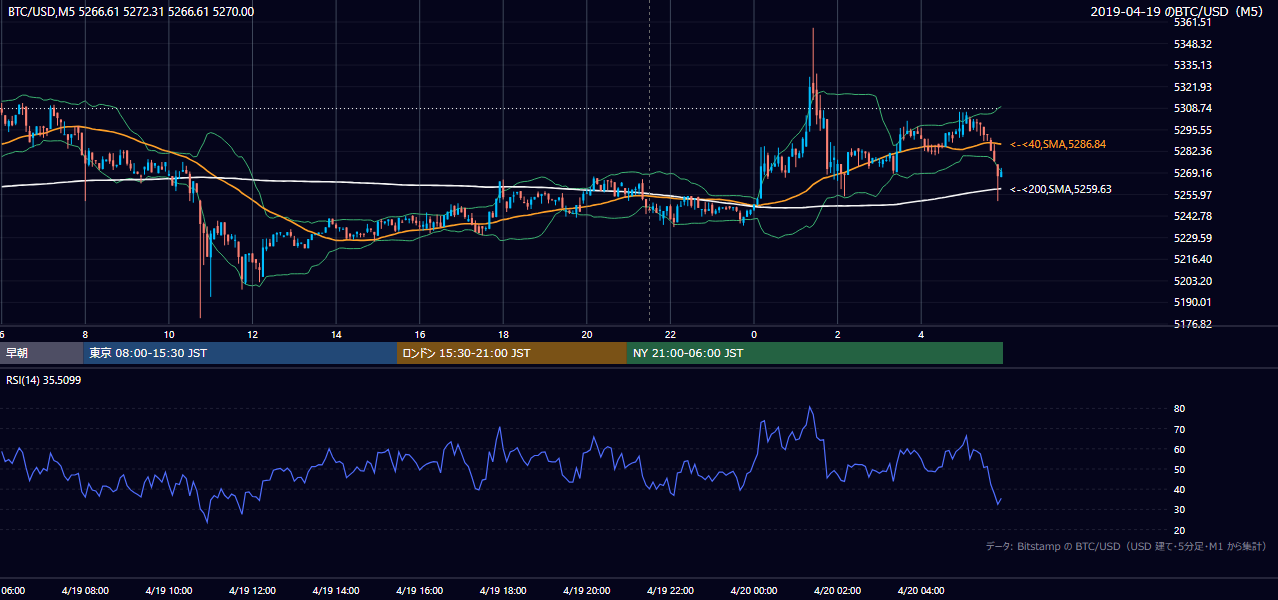Click the 5229.59 price axis value
Viewport: 1278px width, 600px height.
1193,238
